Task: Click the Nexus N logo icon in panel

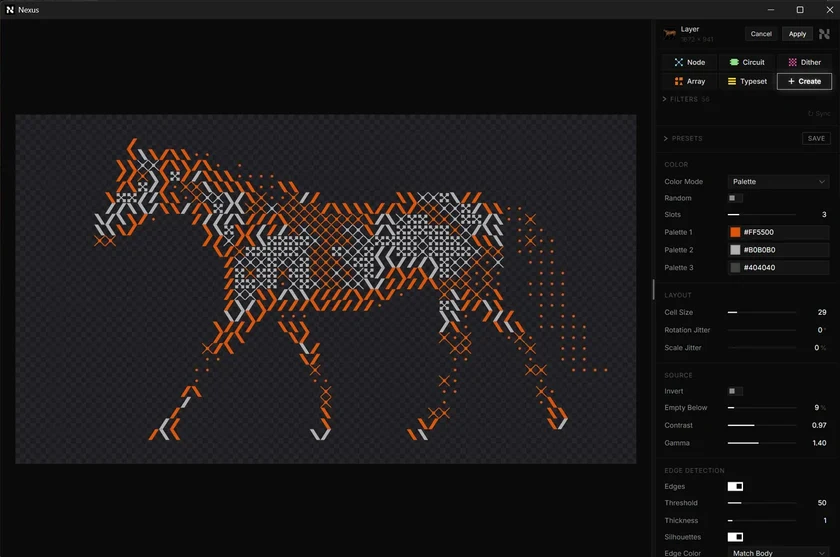Action: click(824, 34)
